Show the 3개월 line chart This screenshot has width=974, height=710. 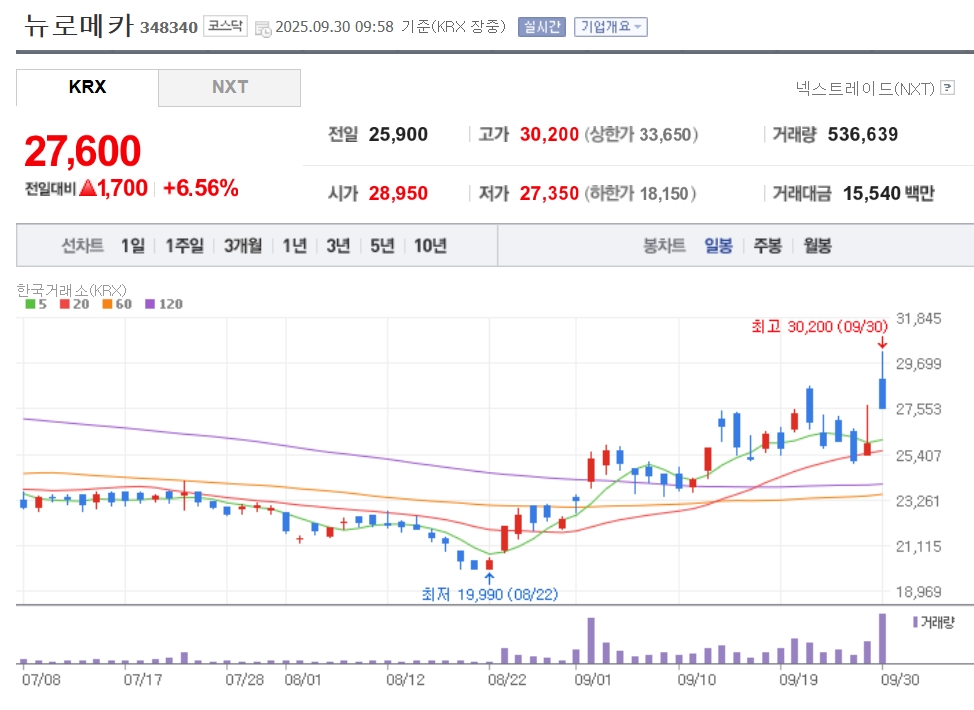[242, 245]
